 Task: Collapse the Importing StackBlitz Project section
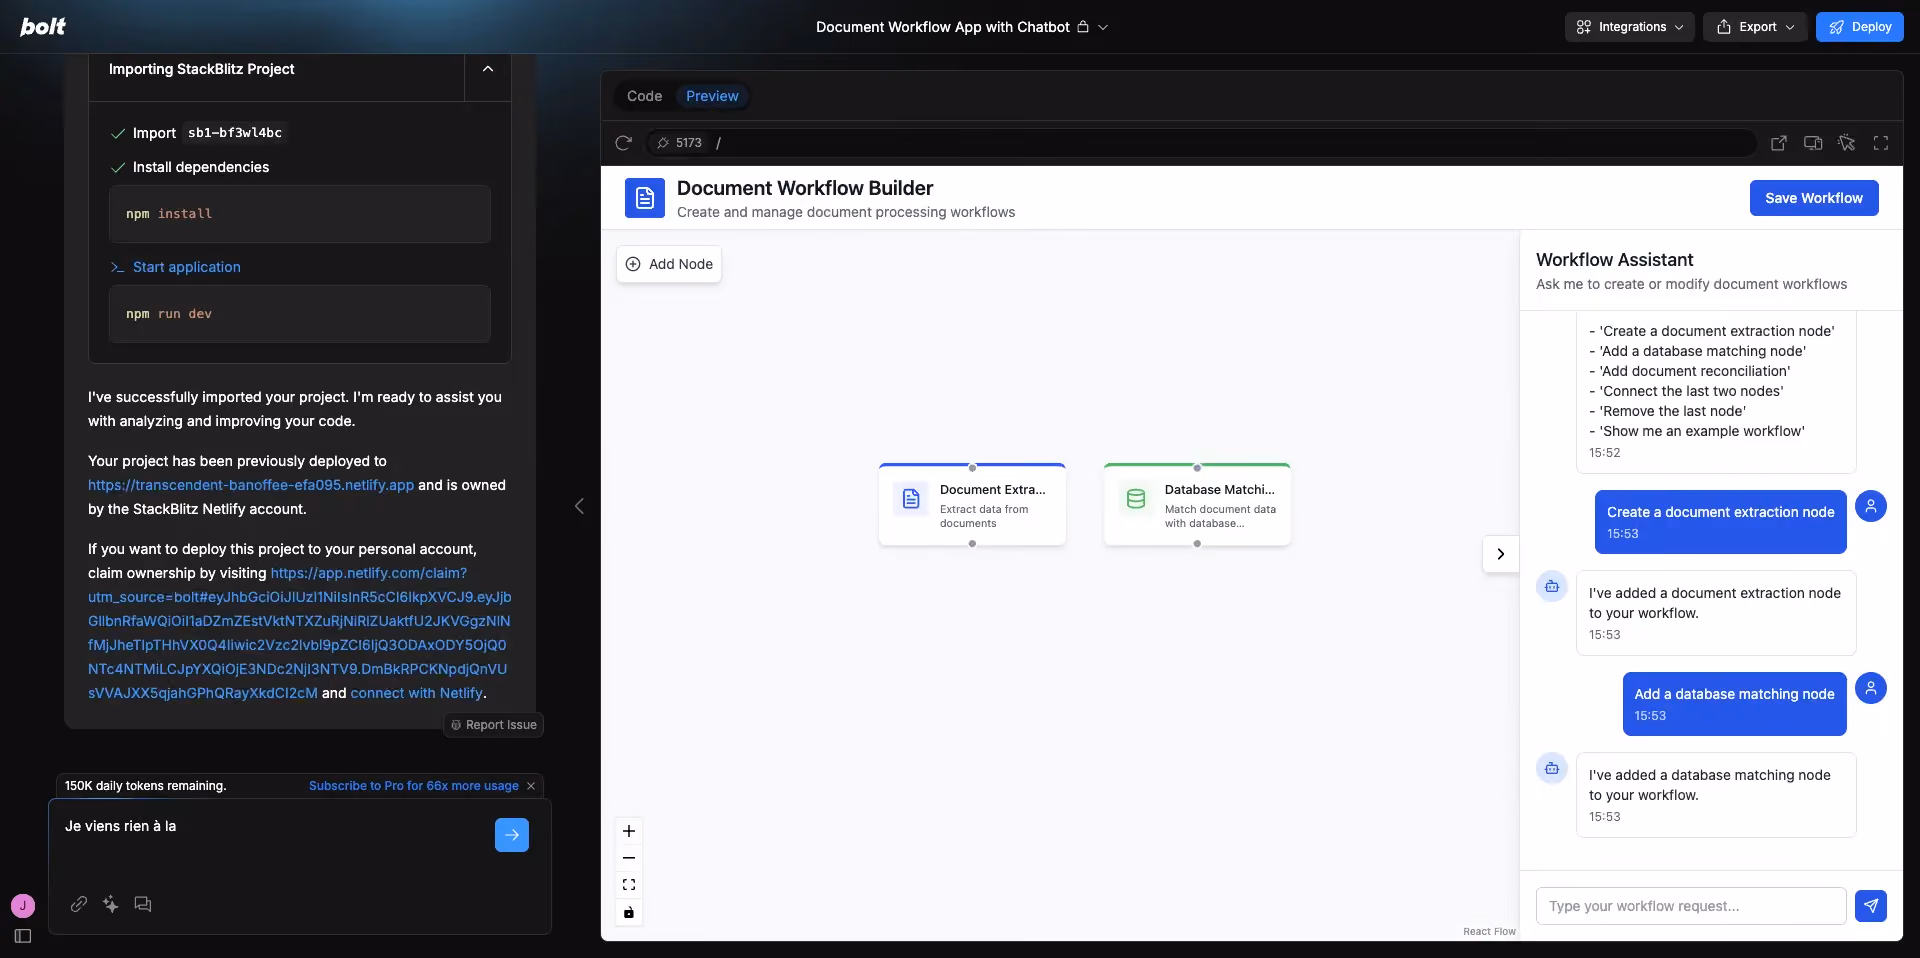pos(488,69)
